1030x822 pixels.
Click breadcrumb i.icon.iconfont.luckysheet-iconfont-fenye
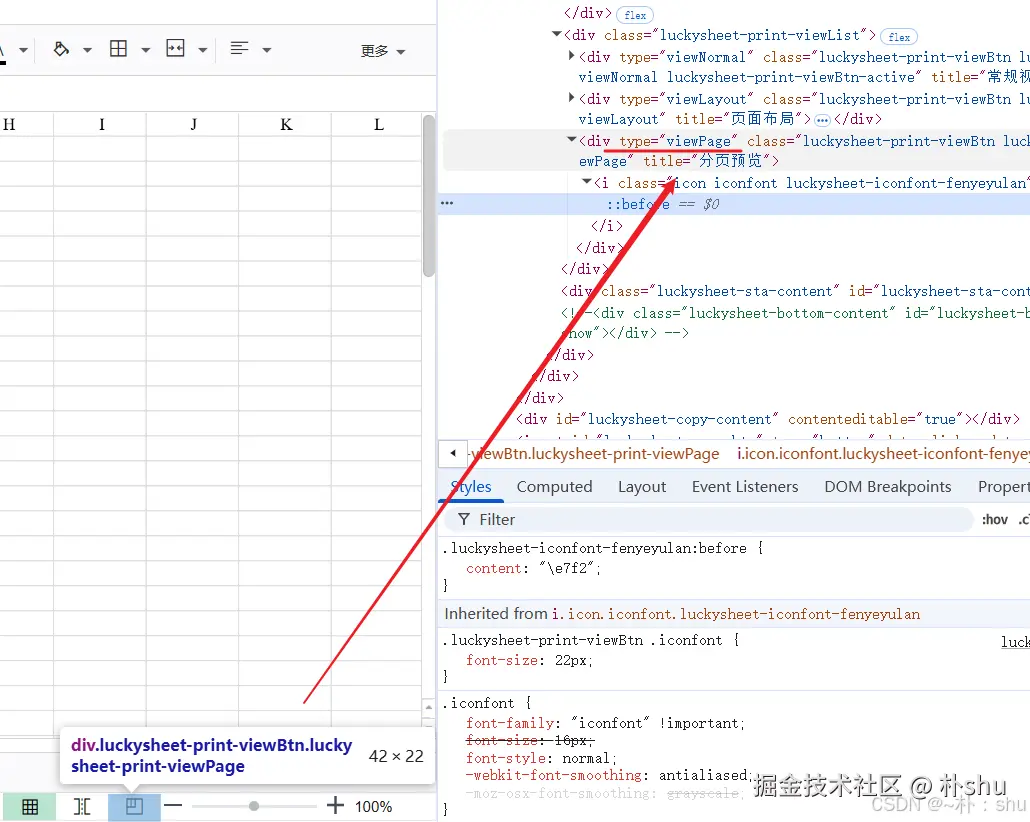[883, 454]
